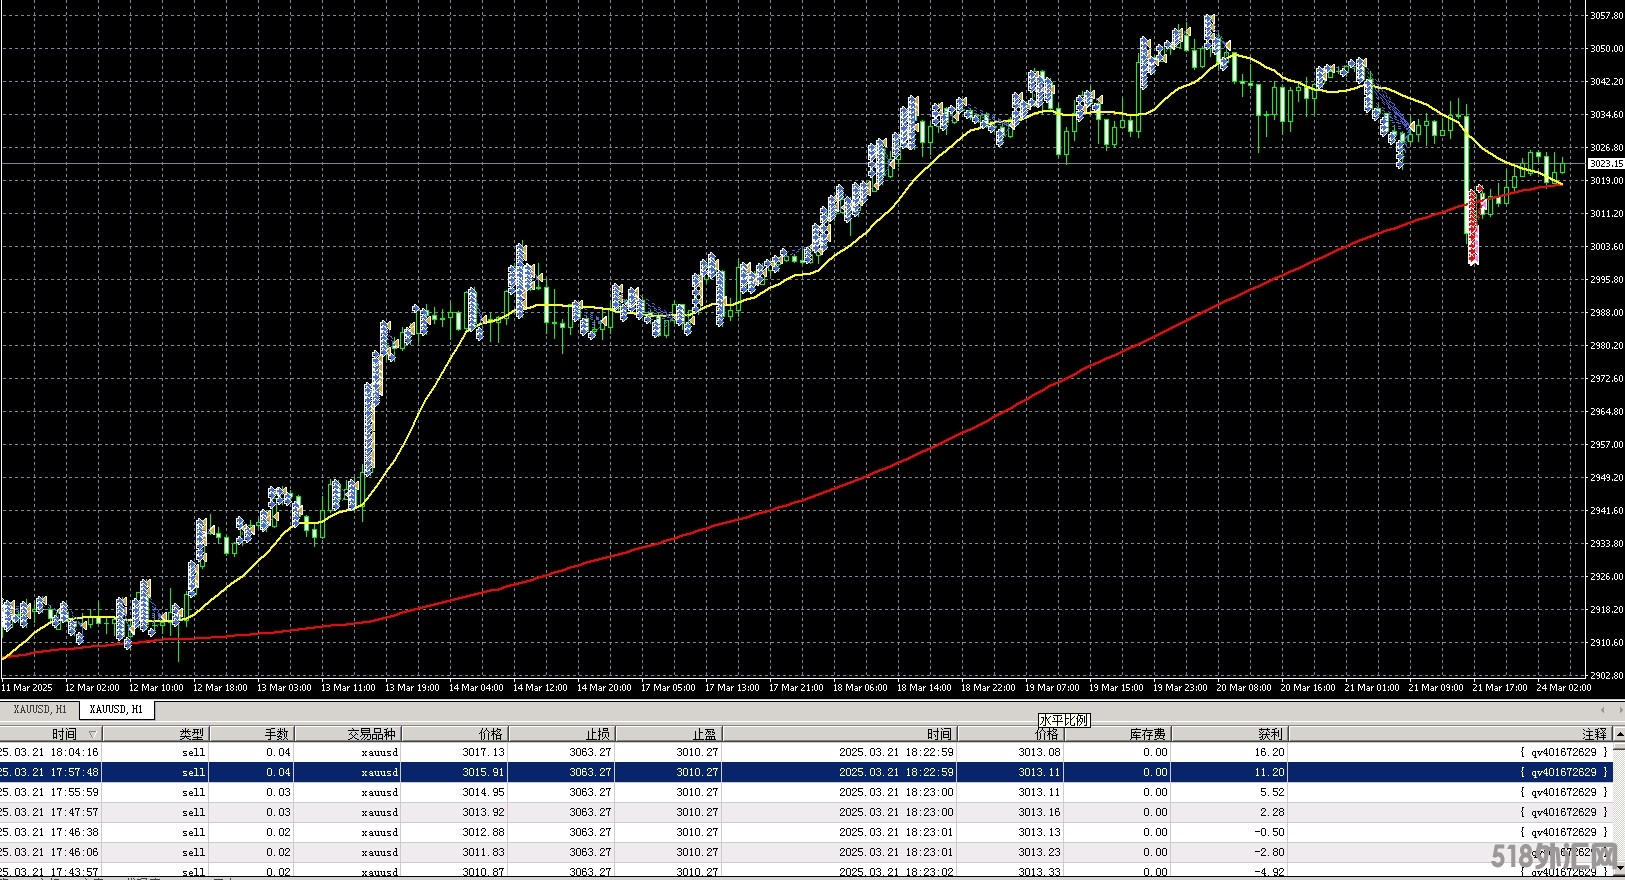Sort trades by the 类型 column header
1625x880 pixels.
[x=190, y=734]
